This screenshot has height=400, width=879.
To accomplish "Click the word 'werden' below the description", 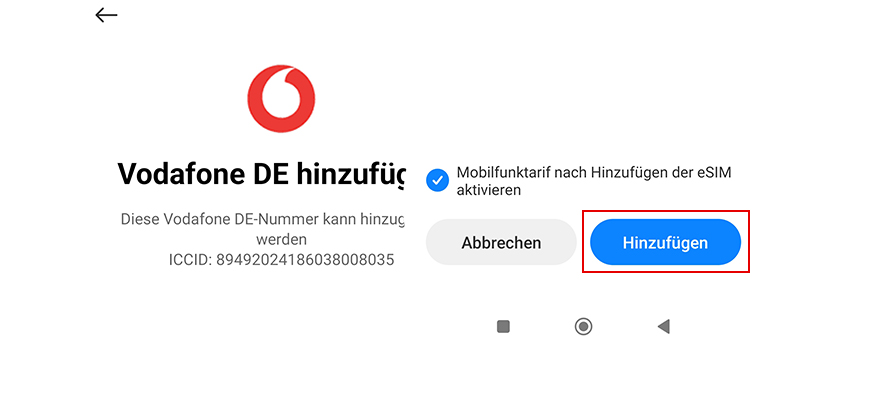I will (281, 240).
